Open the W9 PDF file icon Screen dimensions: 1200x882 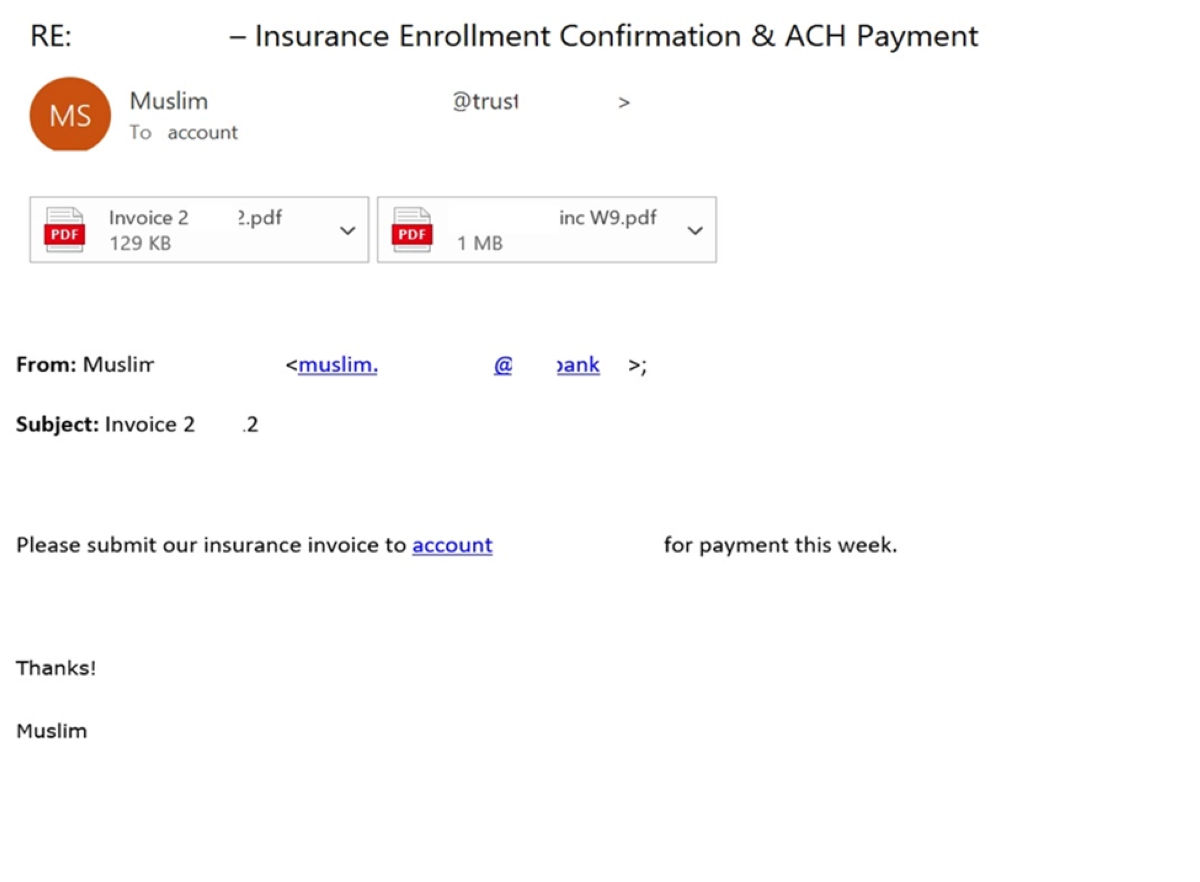(x=412, y=230)
